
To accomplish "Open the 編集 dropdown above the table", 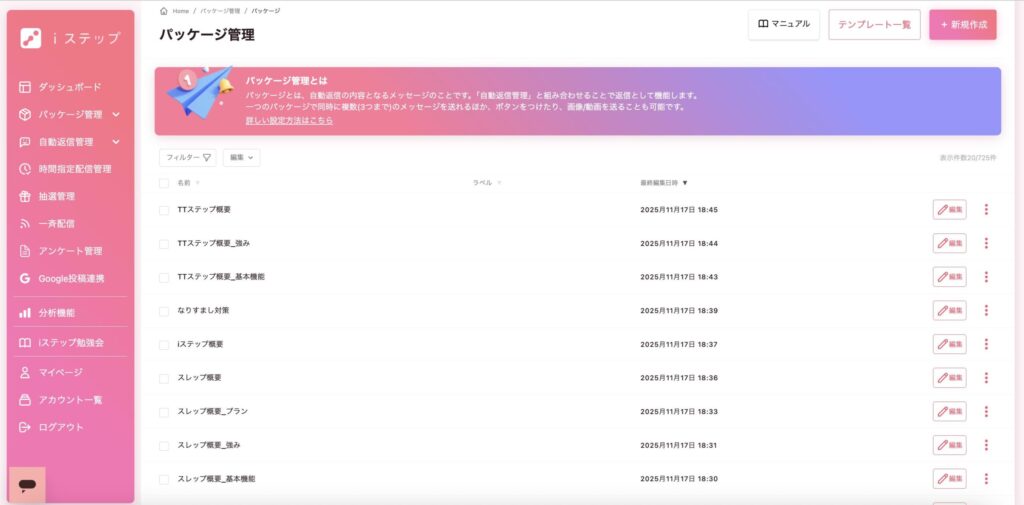I will [x=241, y=158].
